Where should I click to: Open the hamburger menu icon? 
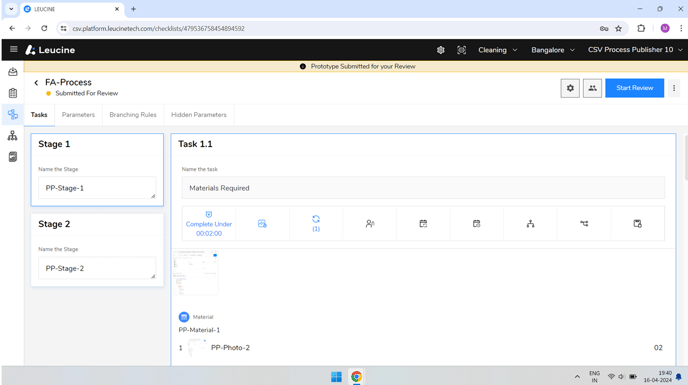(14, 49)
